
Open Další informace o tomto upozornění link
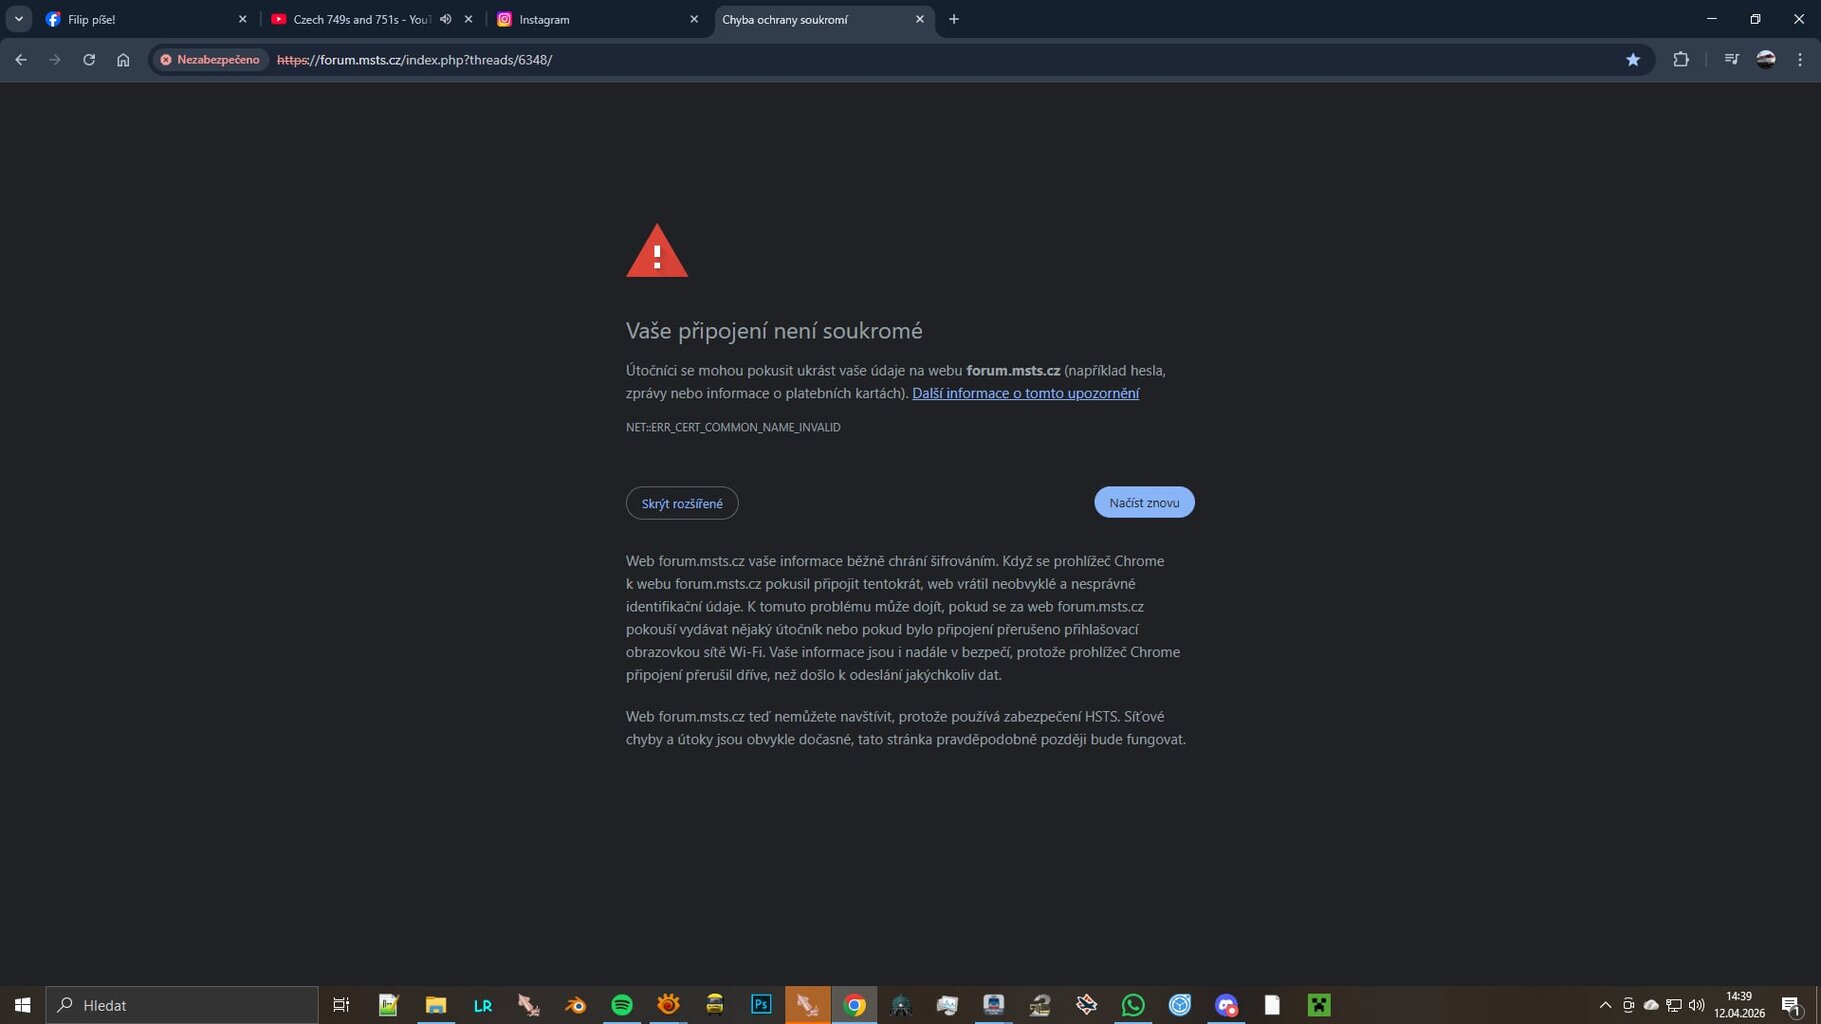1025,394
